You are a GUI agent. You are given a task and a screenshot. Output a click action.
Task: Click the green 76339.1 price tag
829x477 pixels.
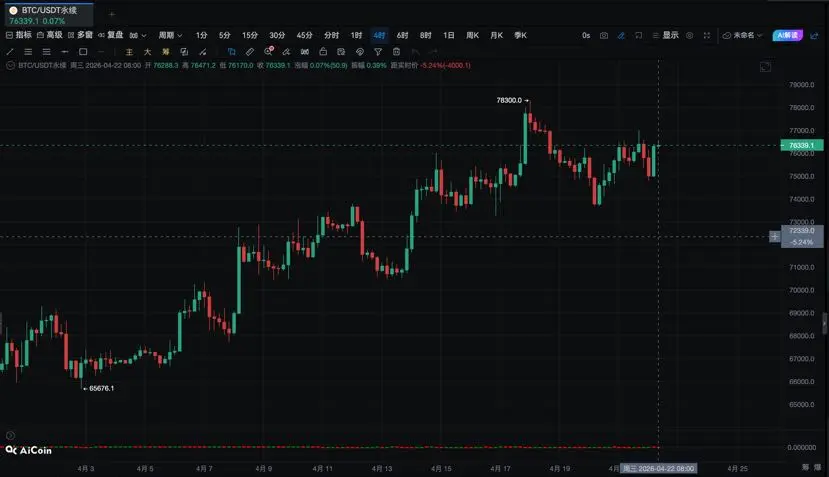coord(802,145)
